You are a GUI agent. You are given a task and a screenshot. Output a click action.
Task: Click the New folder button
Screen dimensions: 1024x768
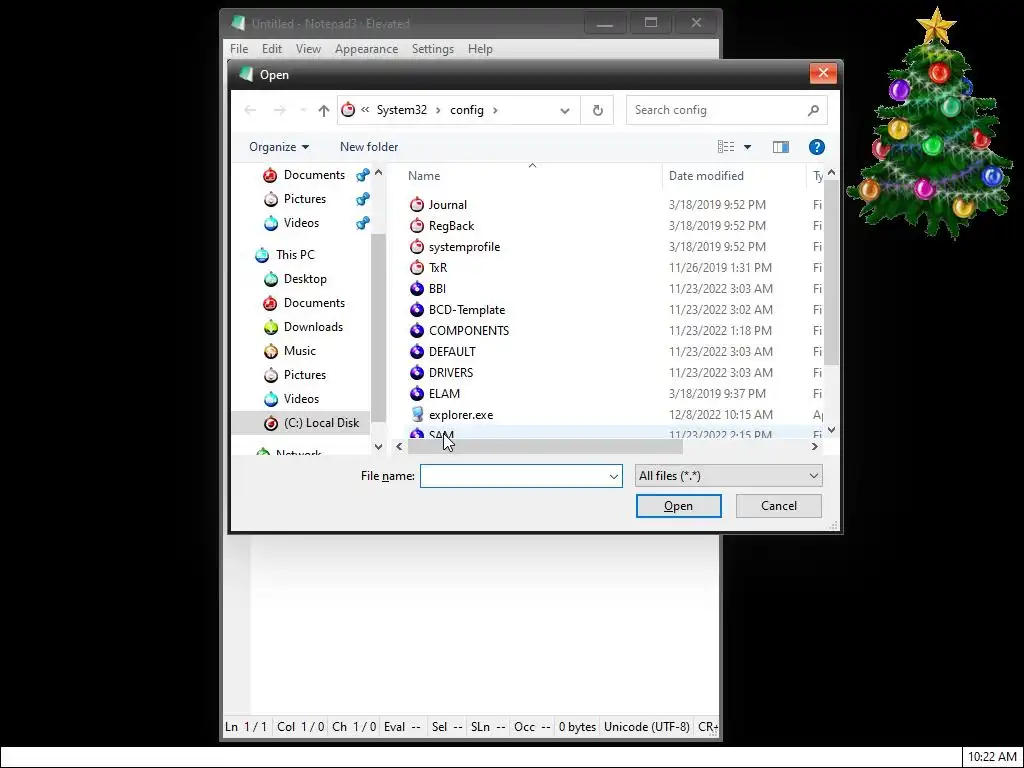[369, 147]
